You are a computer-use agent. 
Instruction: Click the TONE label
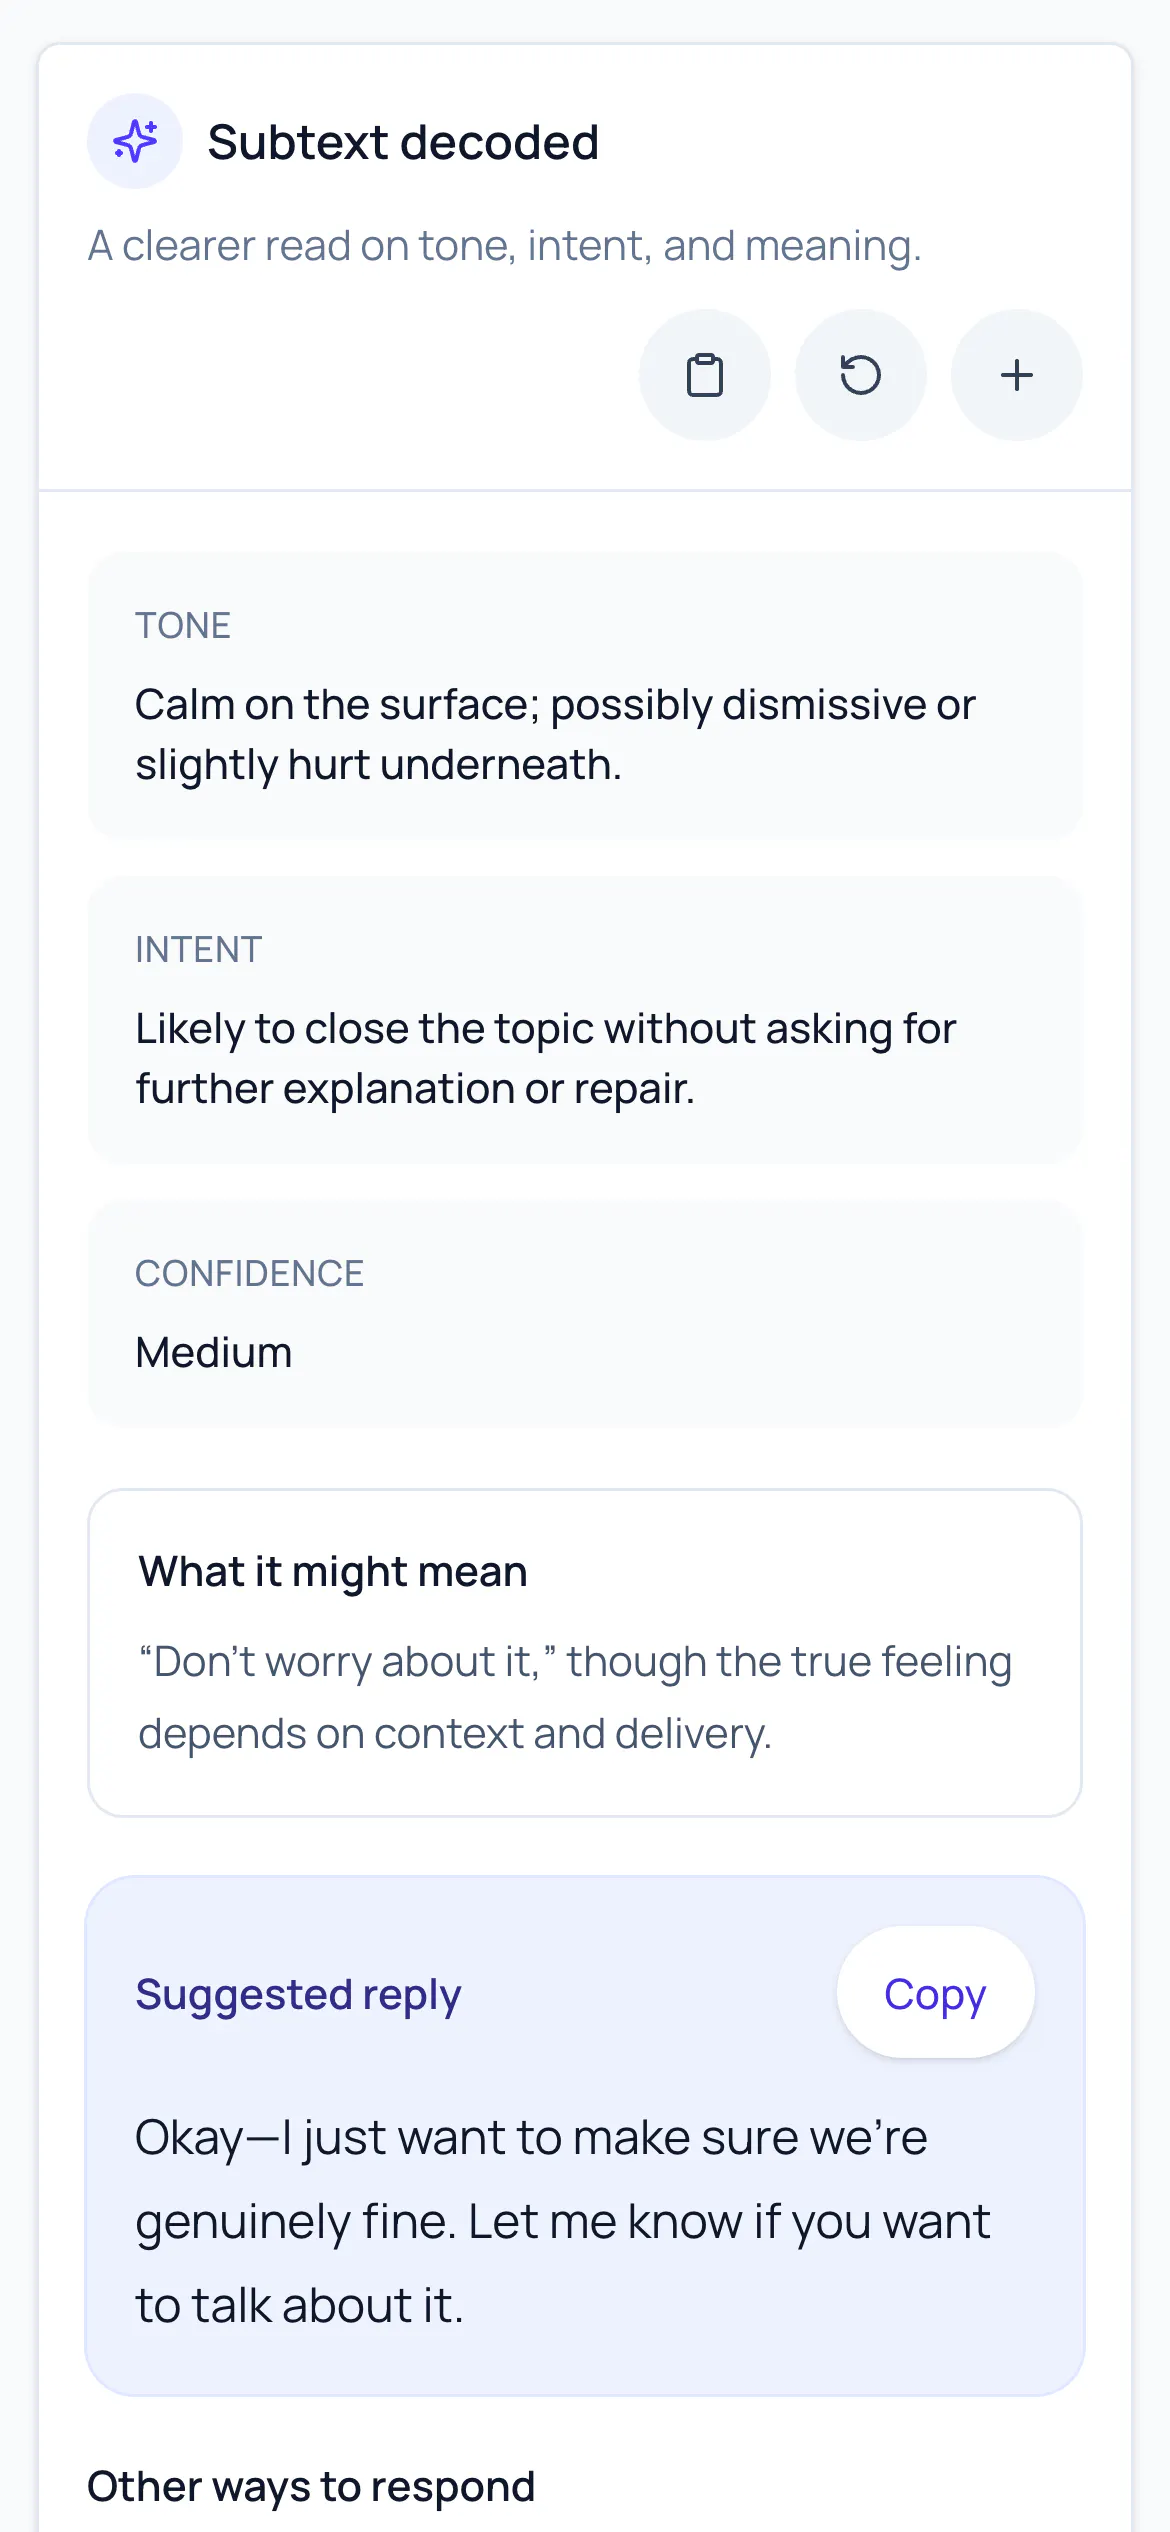tap(183, 626)
